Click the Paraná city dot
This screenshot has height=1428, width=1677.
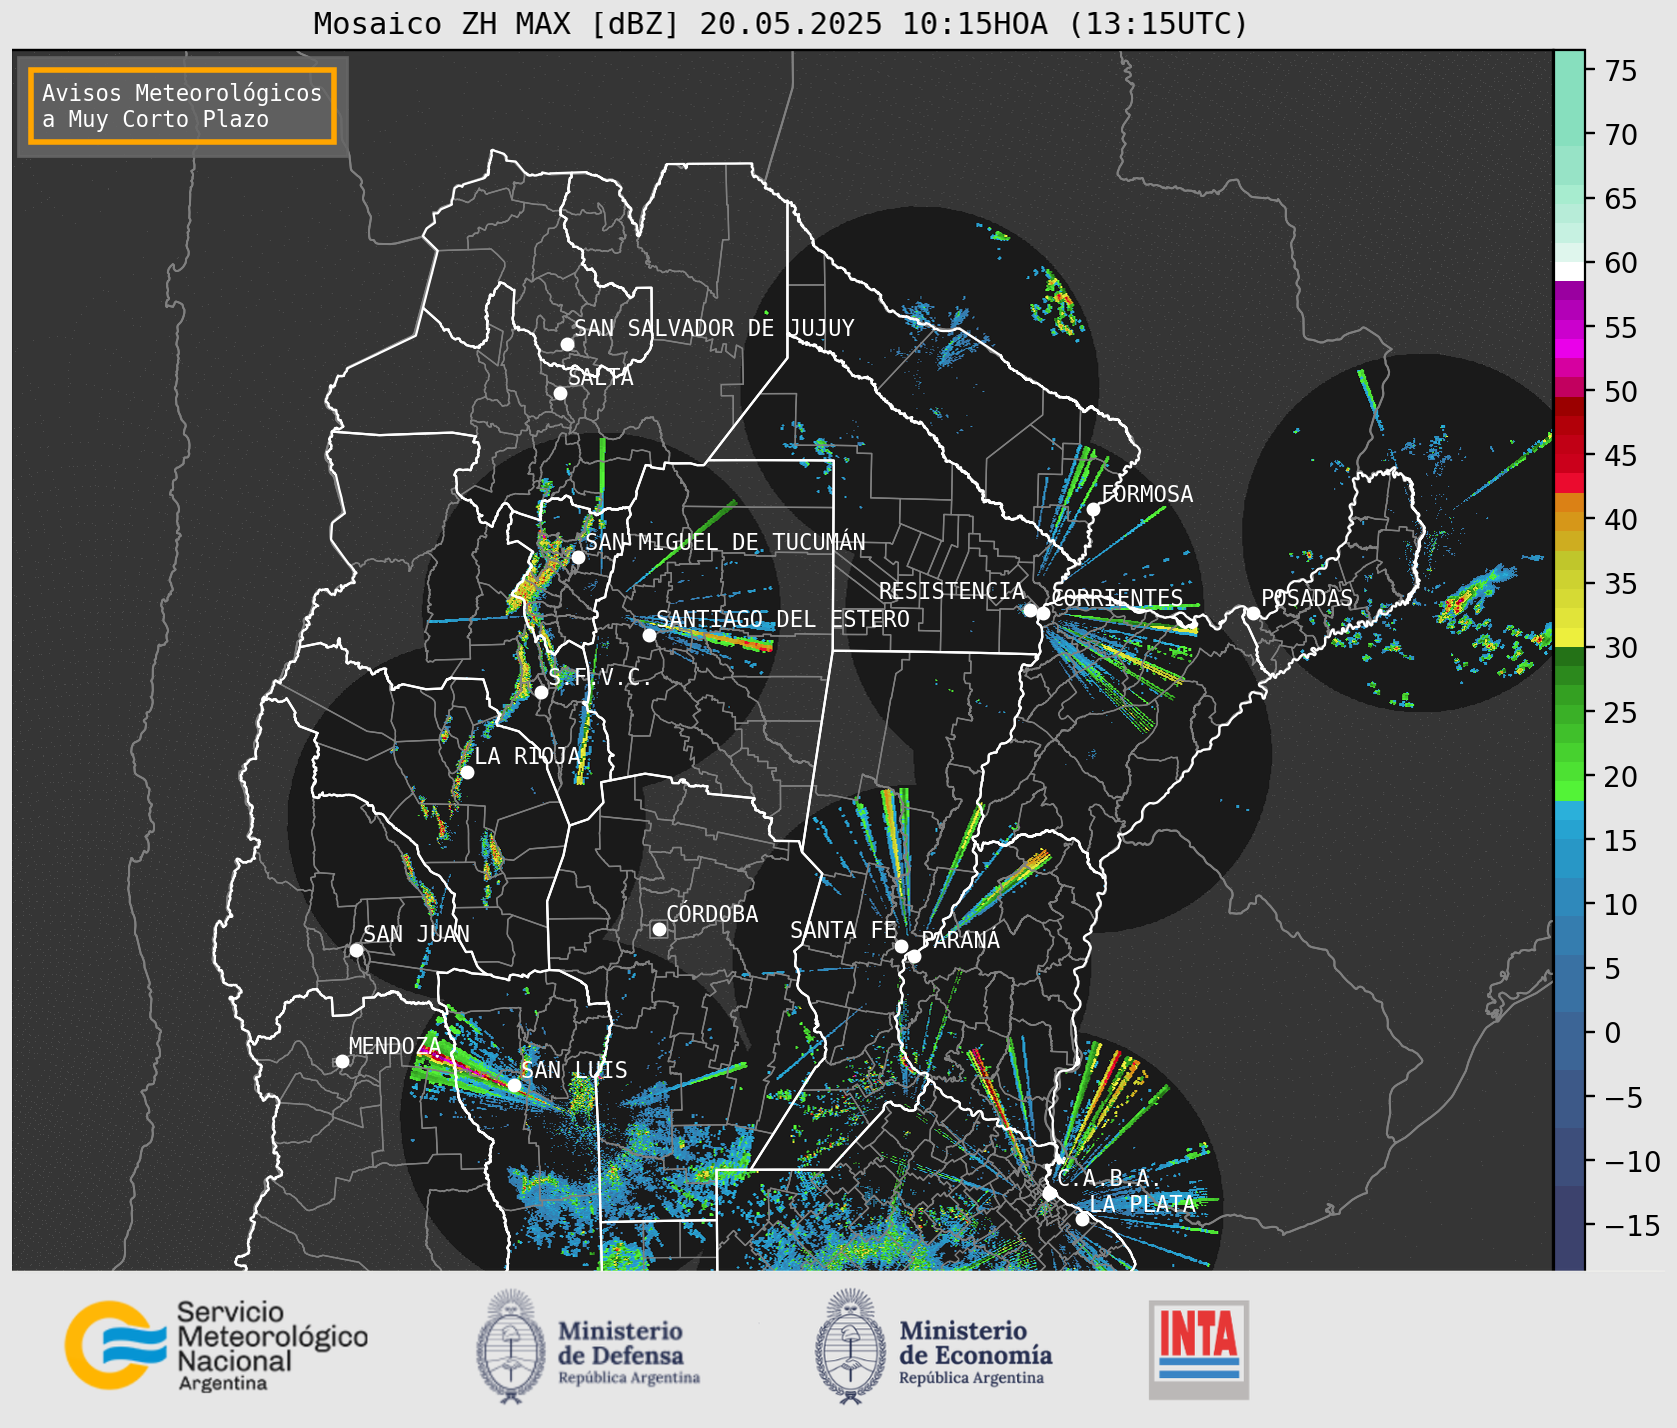(x=914, y=957)
